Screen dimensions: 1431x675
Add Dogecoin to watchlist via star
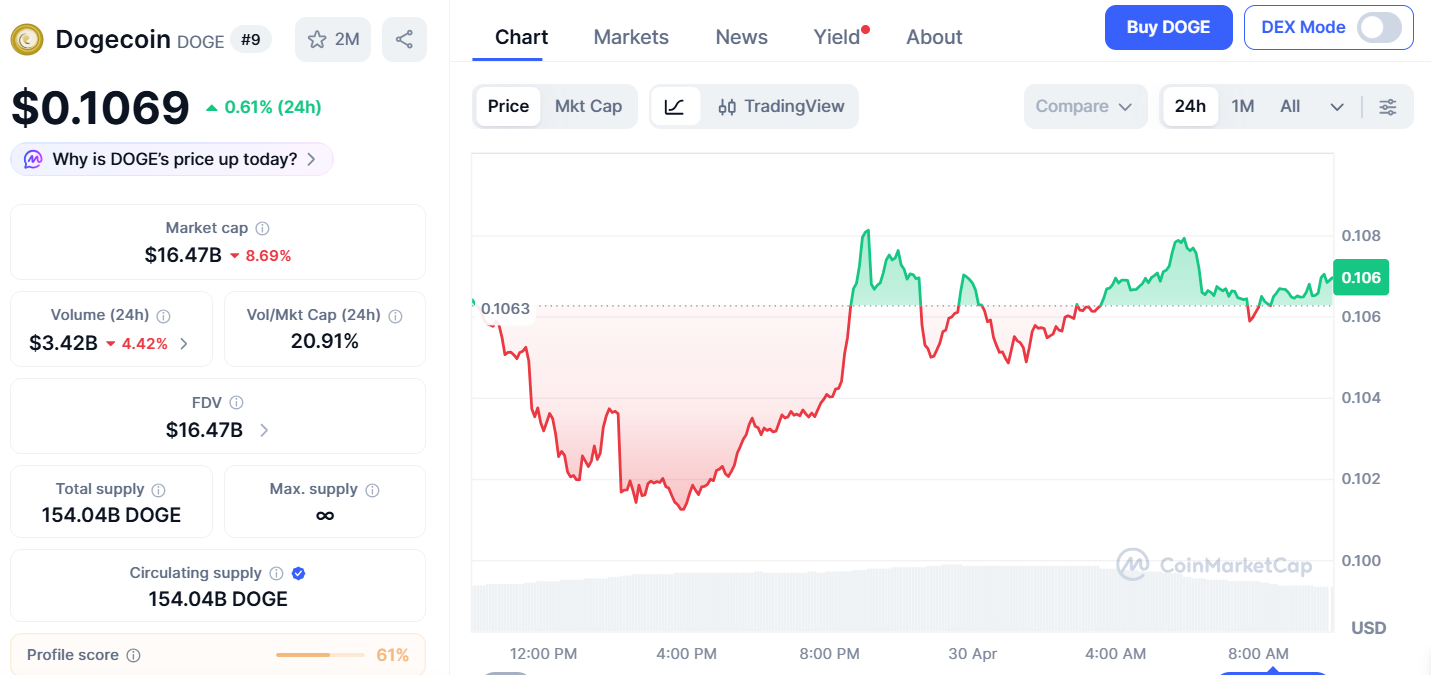[x=333, y=40]
